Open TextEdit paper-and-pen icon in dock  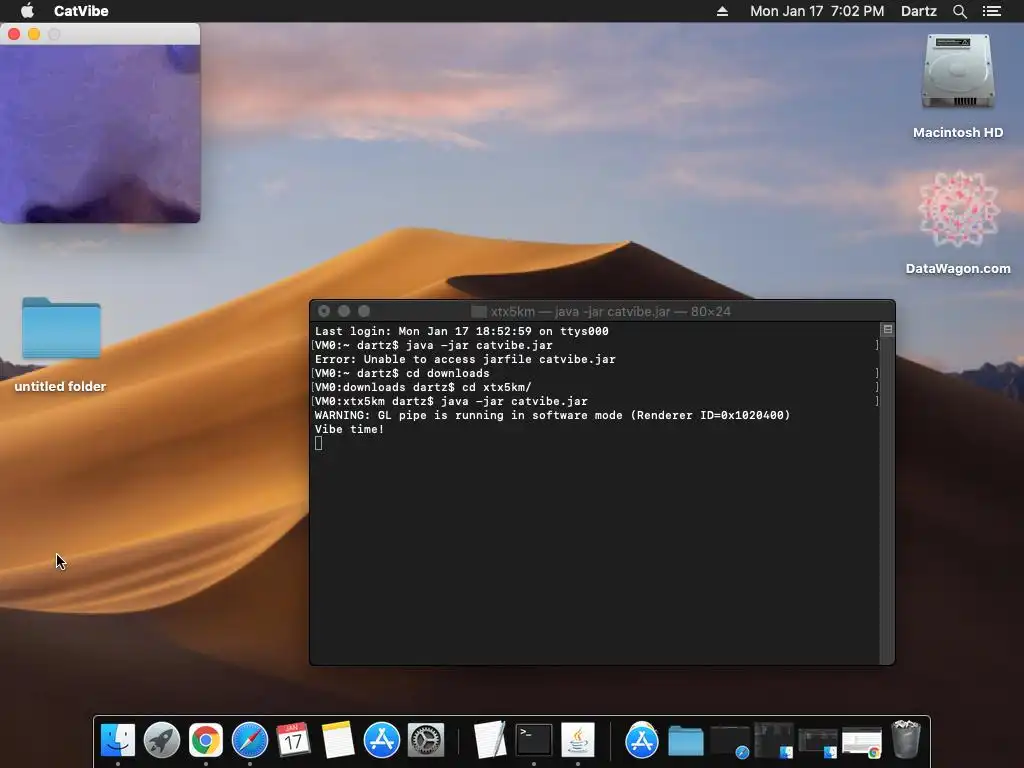point(490,739)
